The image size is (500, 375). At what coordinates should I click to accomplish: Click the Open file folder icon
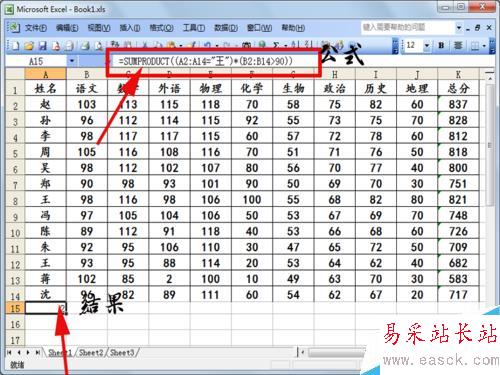coord(29,45)
